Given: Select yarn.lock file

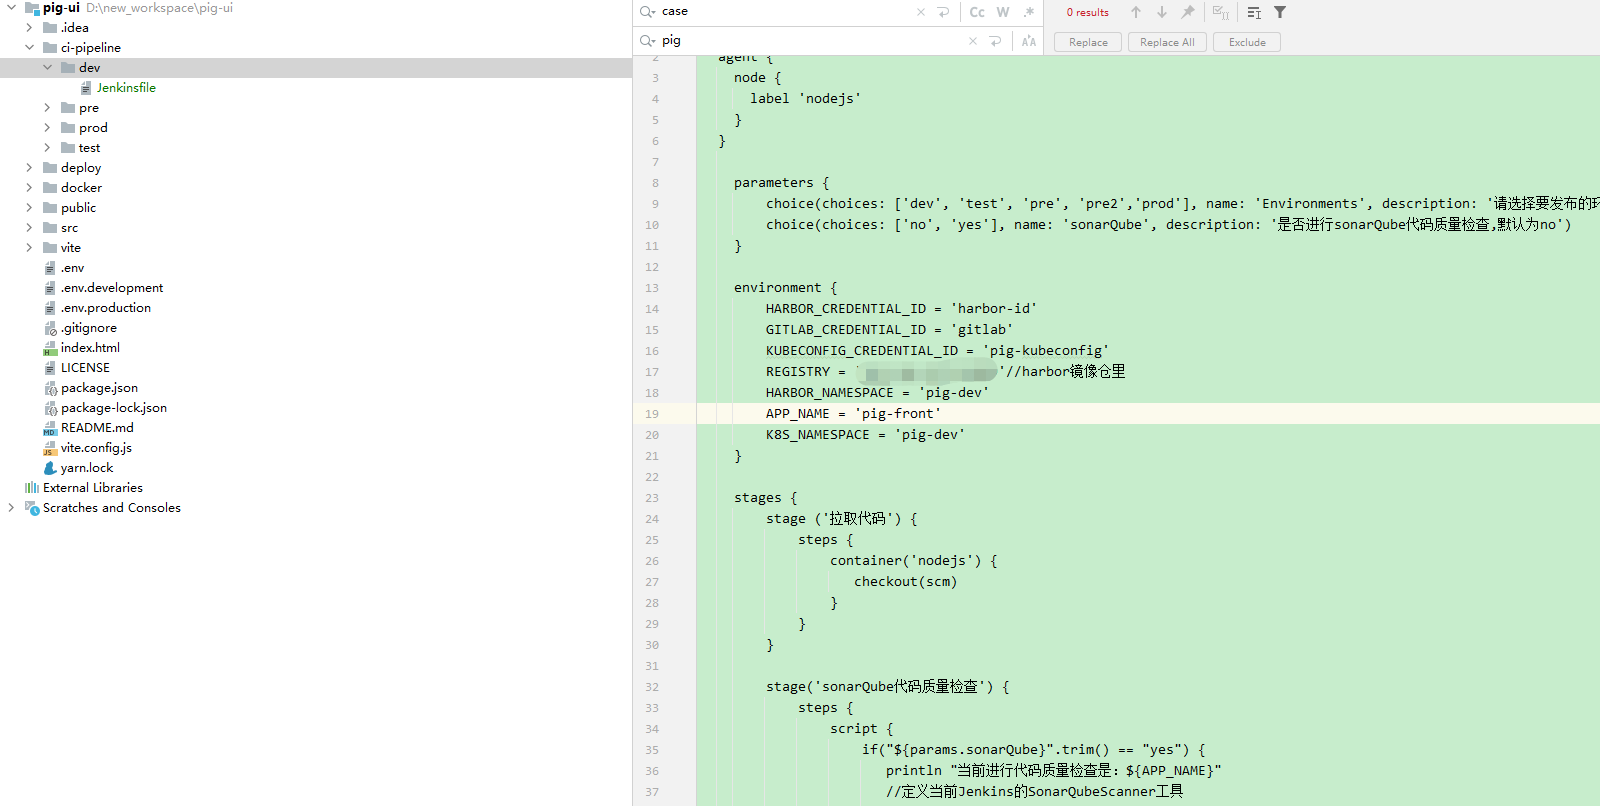Looking at the screenshot, I should [x=87, y=468].
